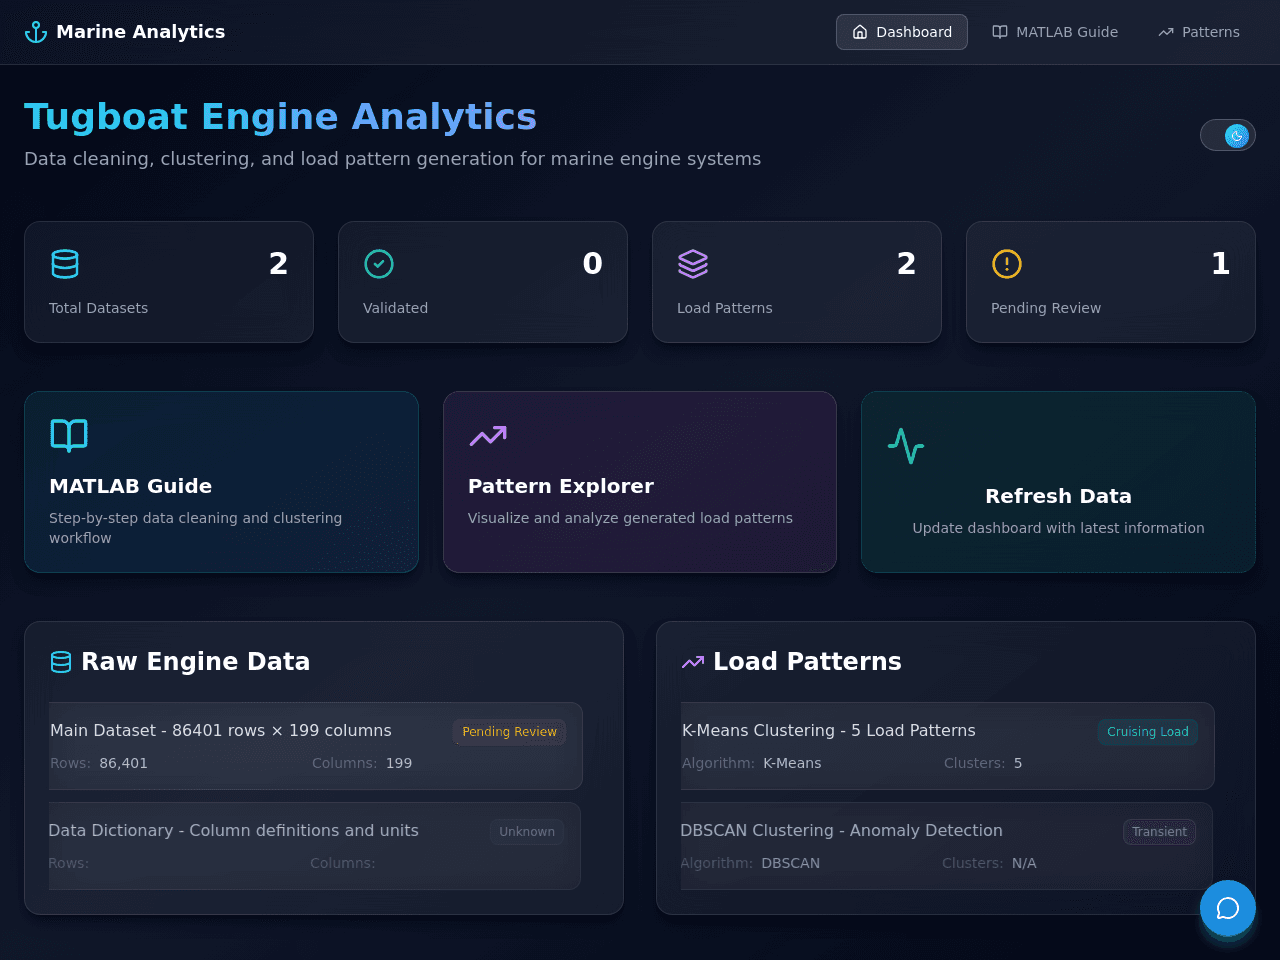This screenshot has height=960, width=1280.
Task: Click the Load Patterns stat label
Action: pyautogui.click(x=725, y=308)
